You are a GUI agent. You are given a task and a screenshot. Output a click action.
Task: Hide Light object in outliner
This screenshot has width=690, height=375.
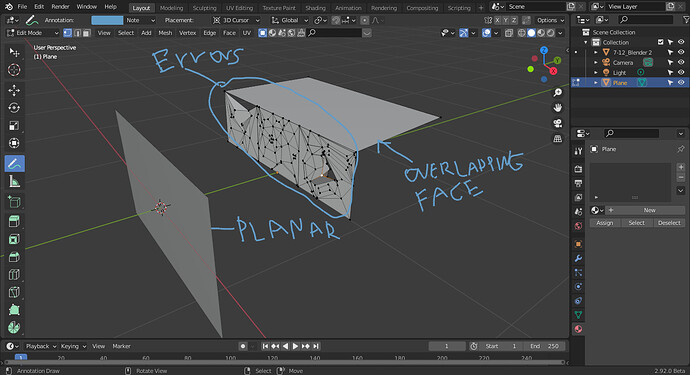click(681, 73)
